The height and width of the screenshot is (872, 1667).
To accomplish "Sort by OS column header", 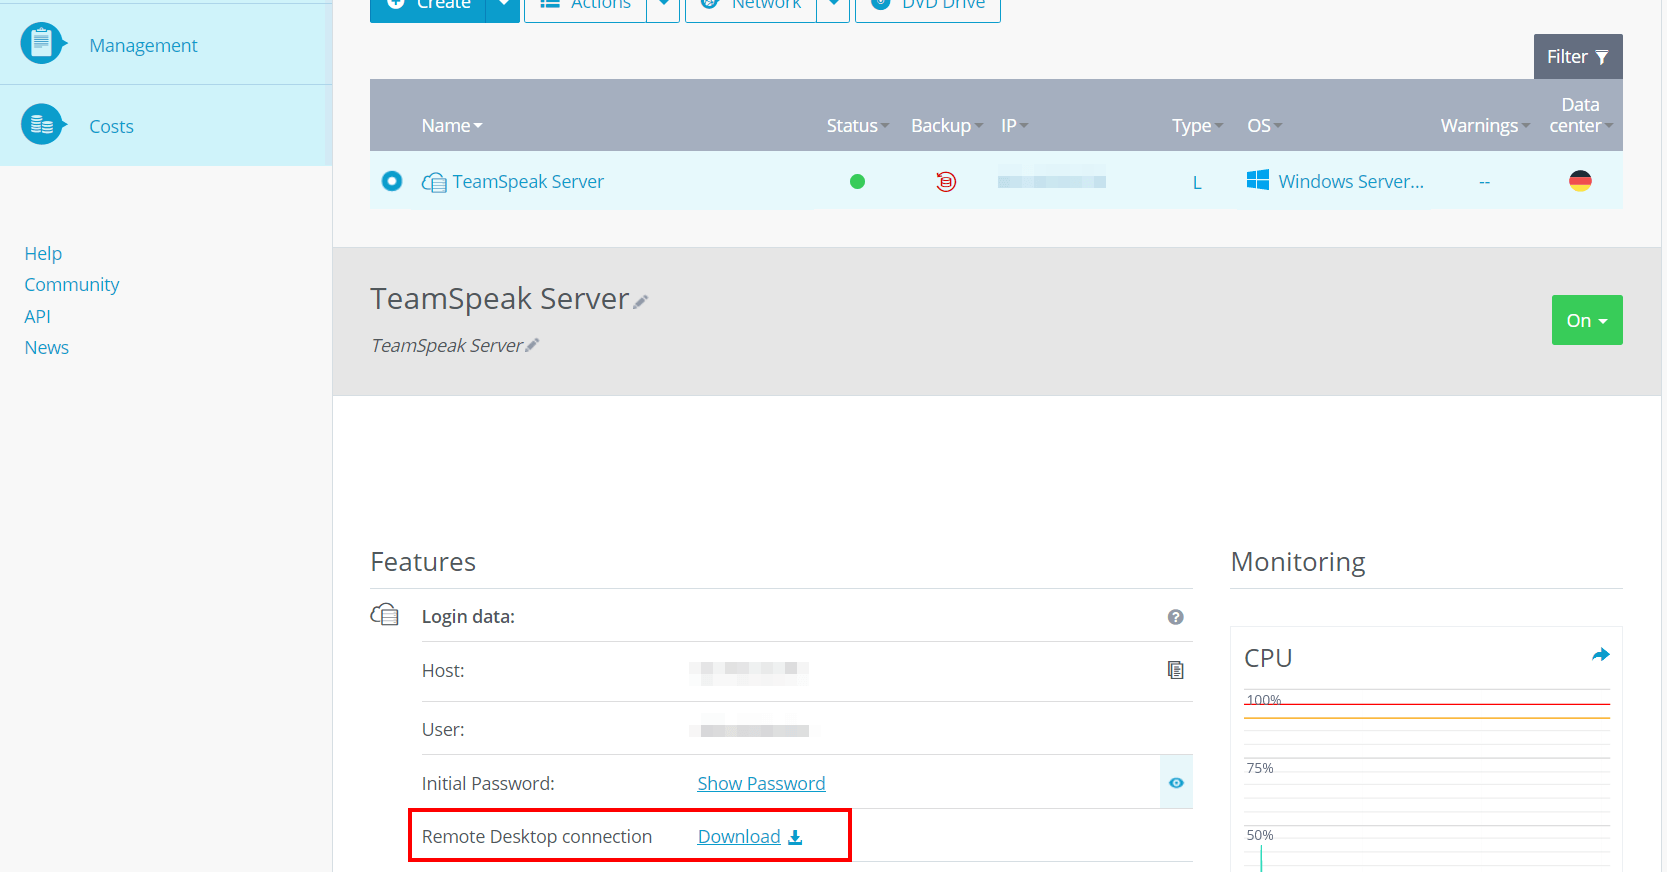I will click(x=1264, y=125).
